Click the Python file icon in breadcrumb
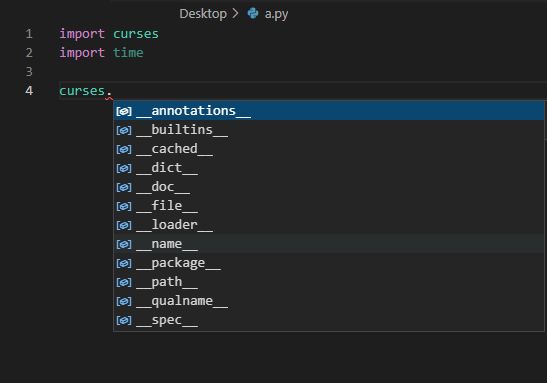 pyautogui.click(x=253, y=14)
